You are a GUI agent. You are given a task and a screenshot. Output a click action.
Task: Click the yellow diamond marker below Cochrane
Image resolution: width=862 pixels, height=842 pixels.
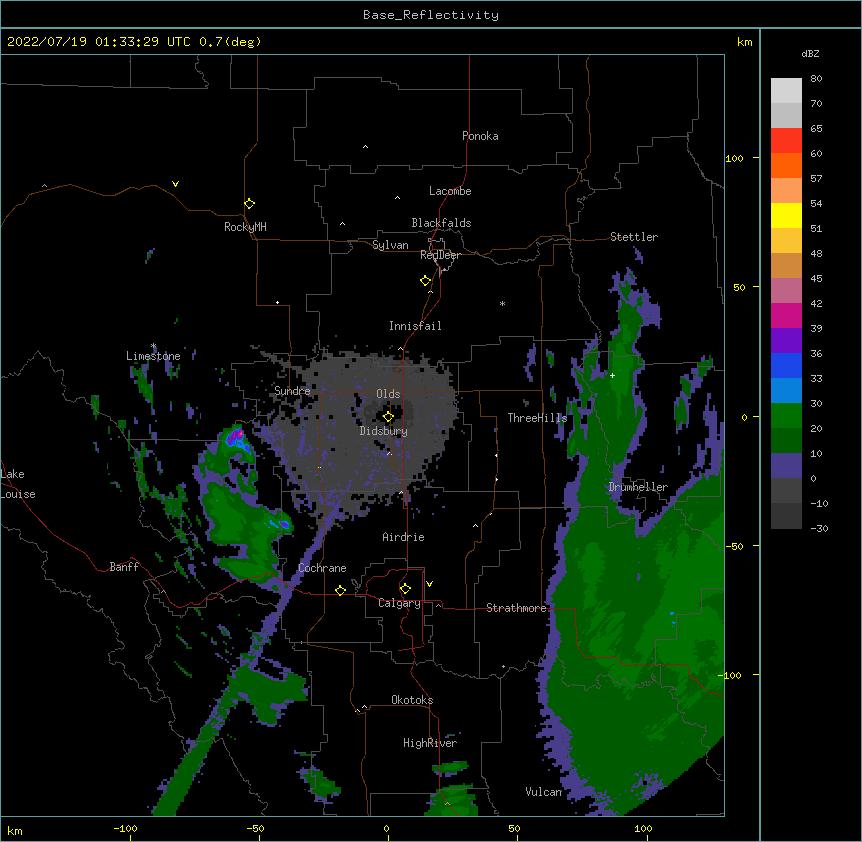coord(340,590)
